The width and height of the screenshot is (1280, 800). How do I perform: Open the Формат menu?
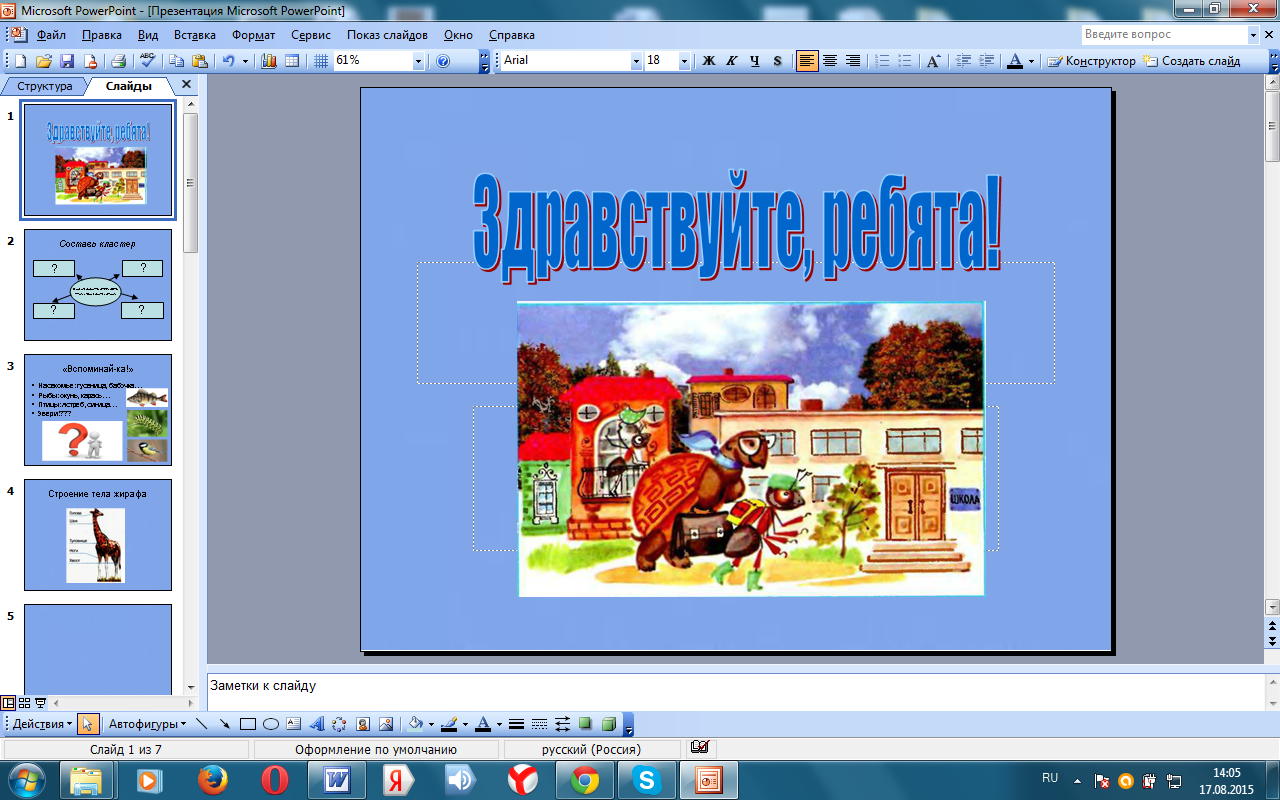[254, 35]
